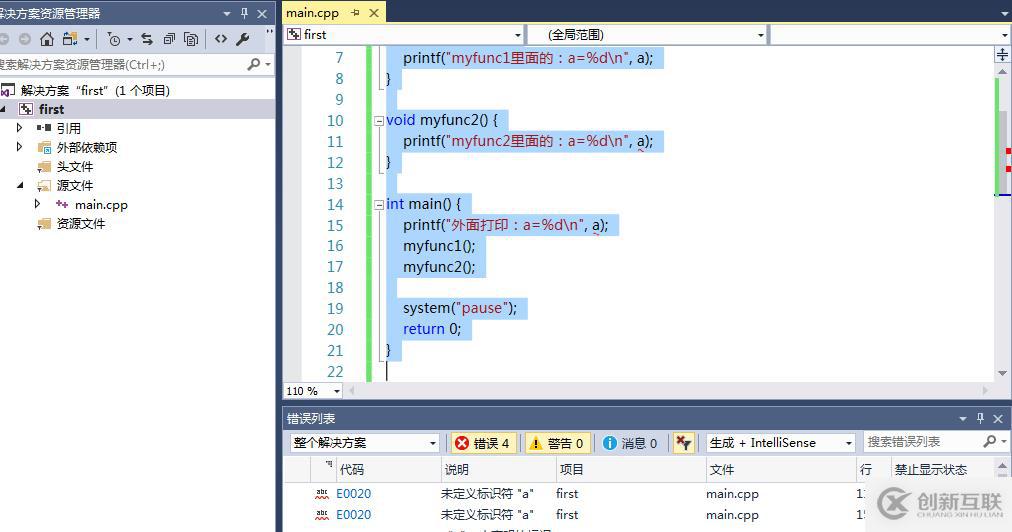Click the 头文件 folder icon
Screen dimensions: 1012x532
(44, 167)
